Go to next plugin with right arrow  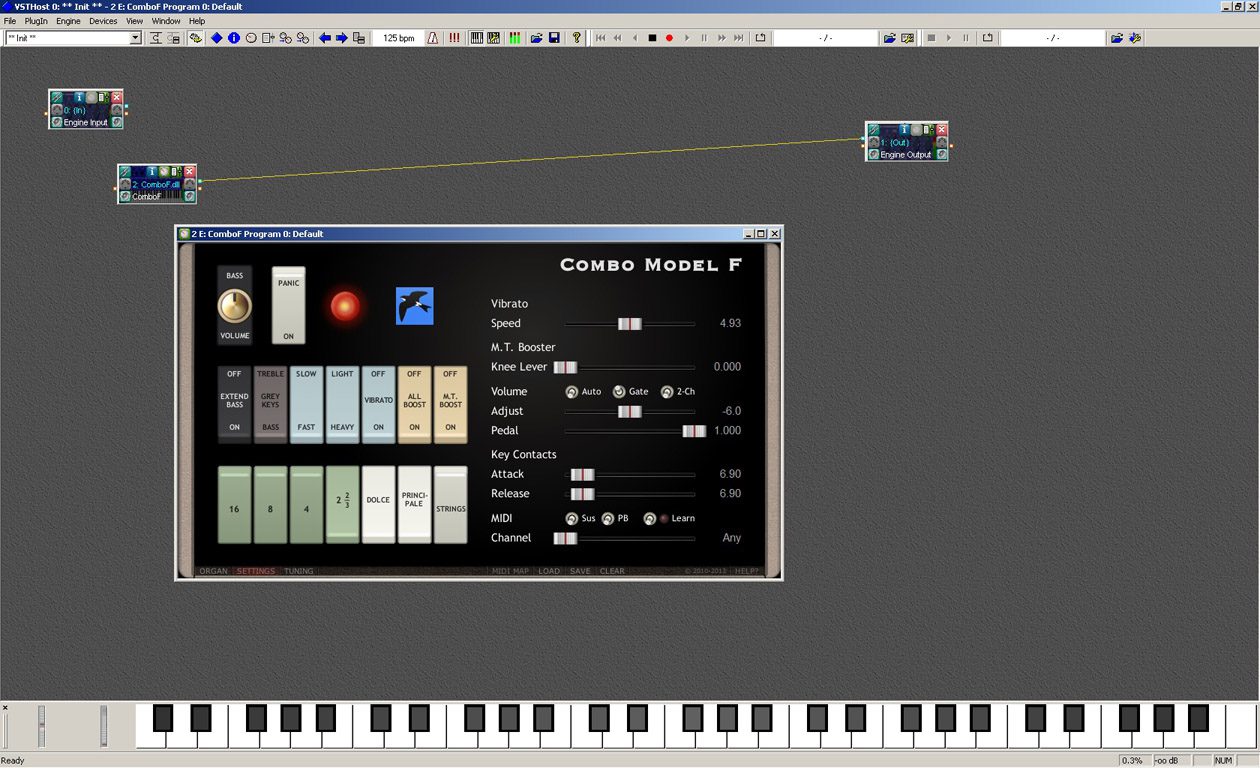point(341,38)
